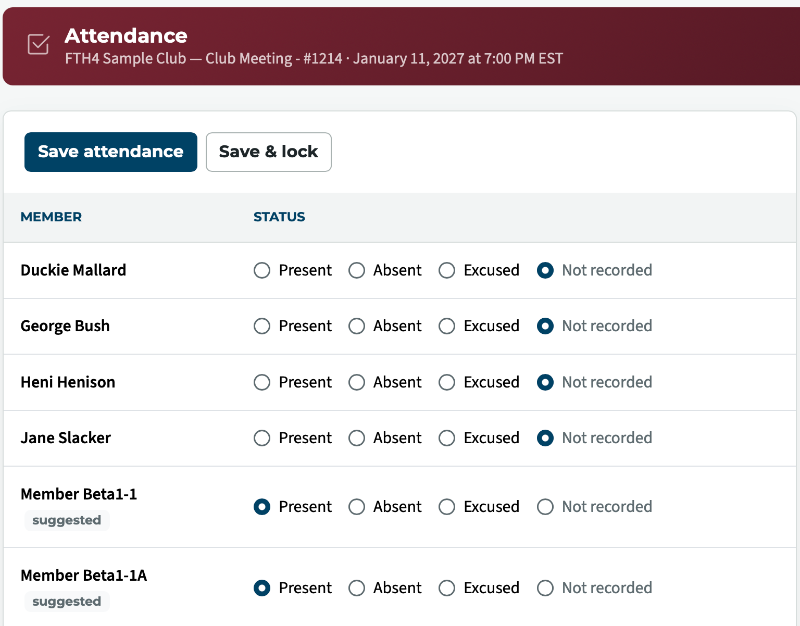Select Not recorded for Member Beta1-1A
This screenshot has height=626, width=800.
[x=545, y=588]
